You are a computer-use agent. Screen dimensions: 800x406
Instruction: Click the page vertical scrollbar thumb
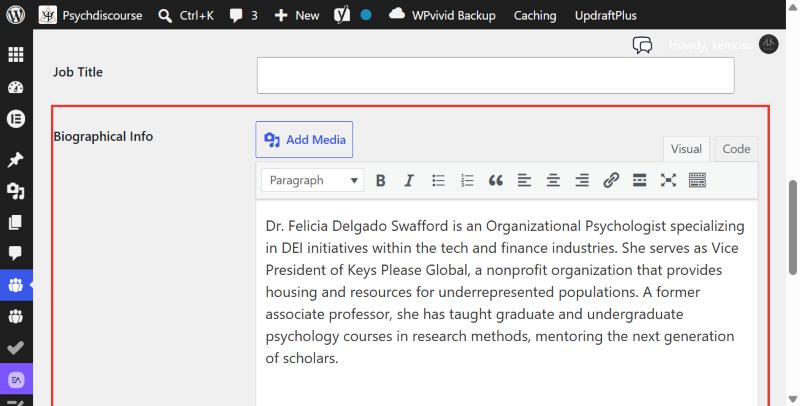click(x=793, y=227)
